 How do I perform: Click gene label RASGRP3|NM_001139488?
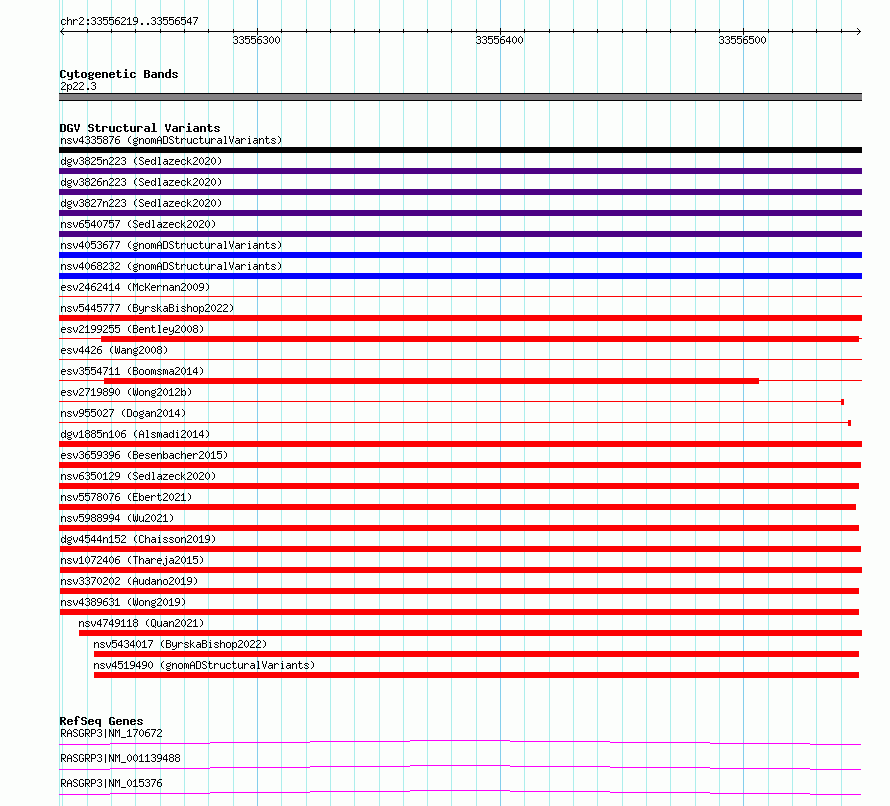coord(120,758)
